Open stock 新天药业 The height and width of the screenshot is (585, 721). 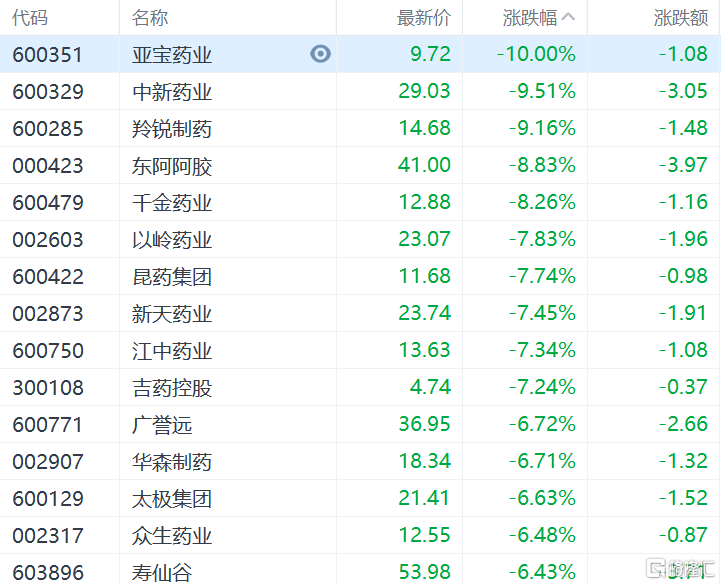click(x=172, y=314)
